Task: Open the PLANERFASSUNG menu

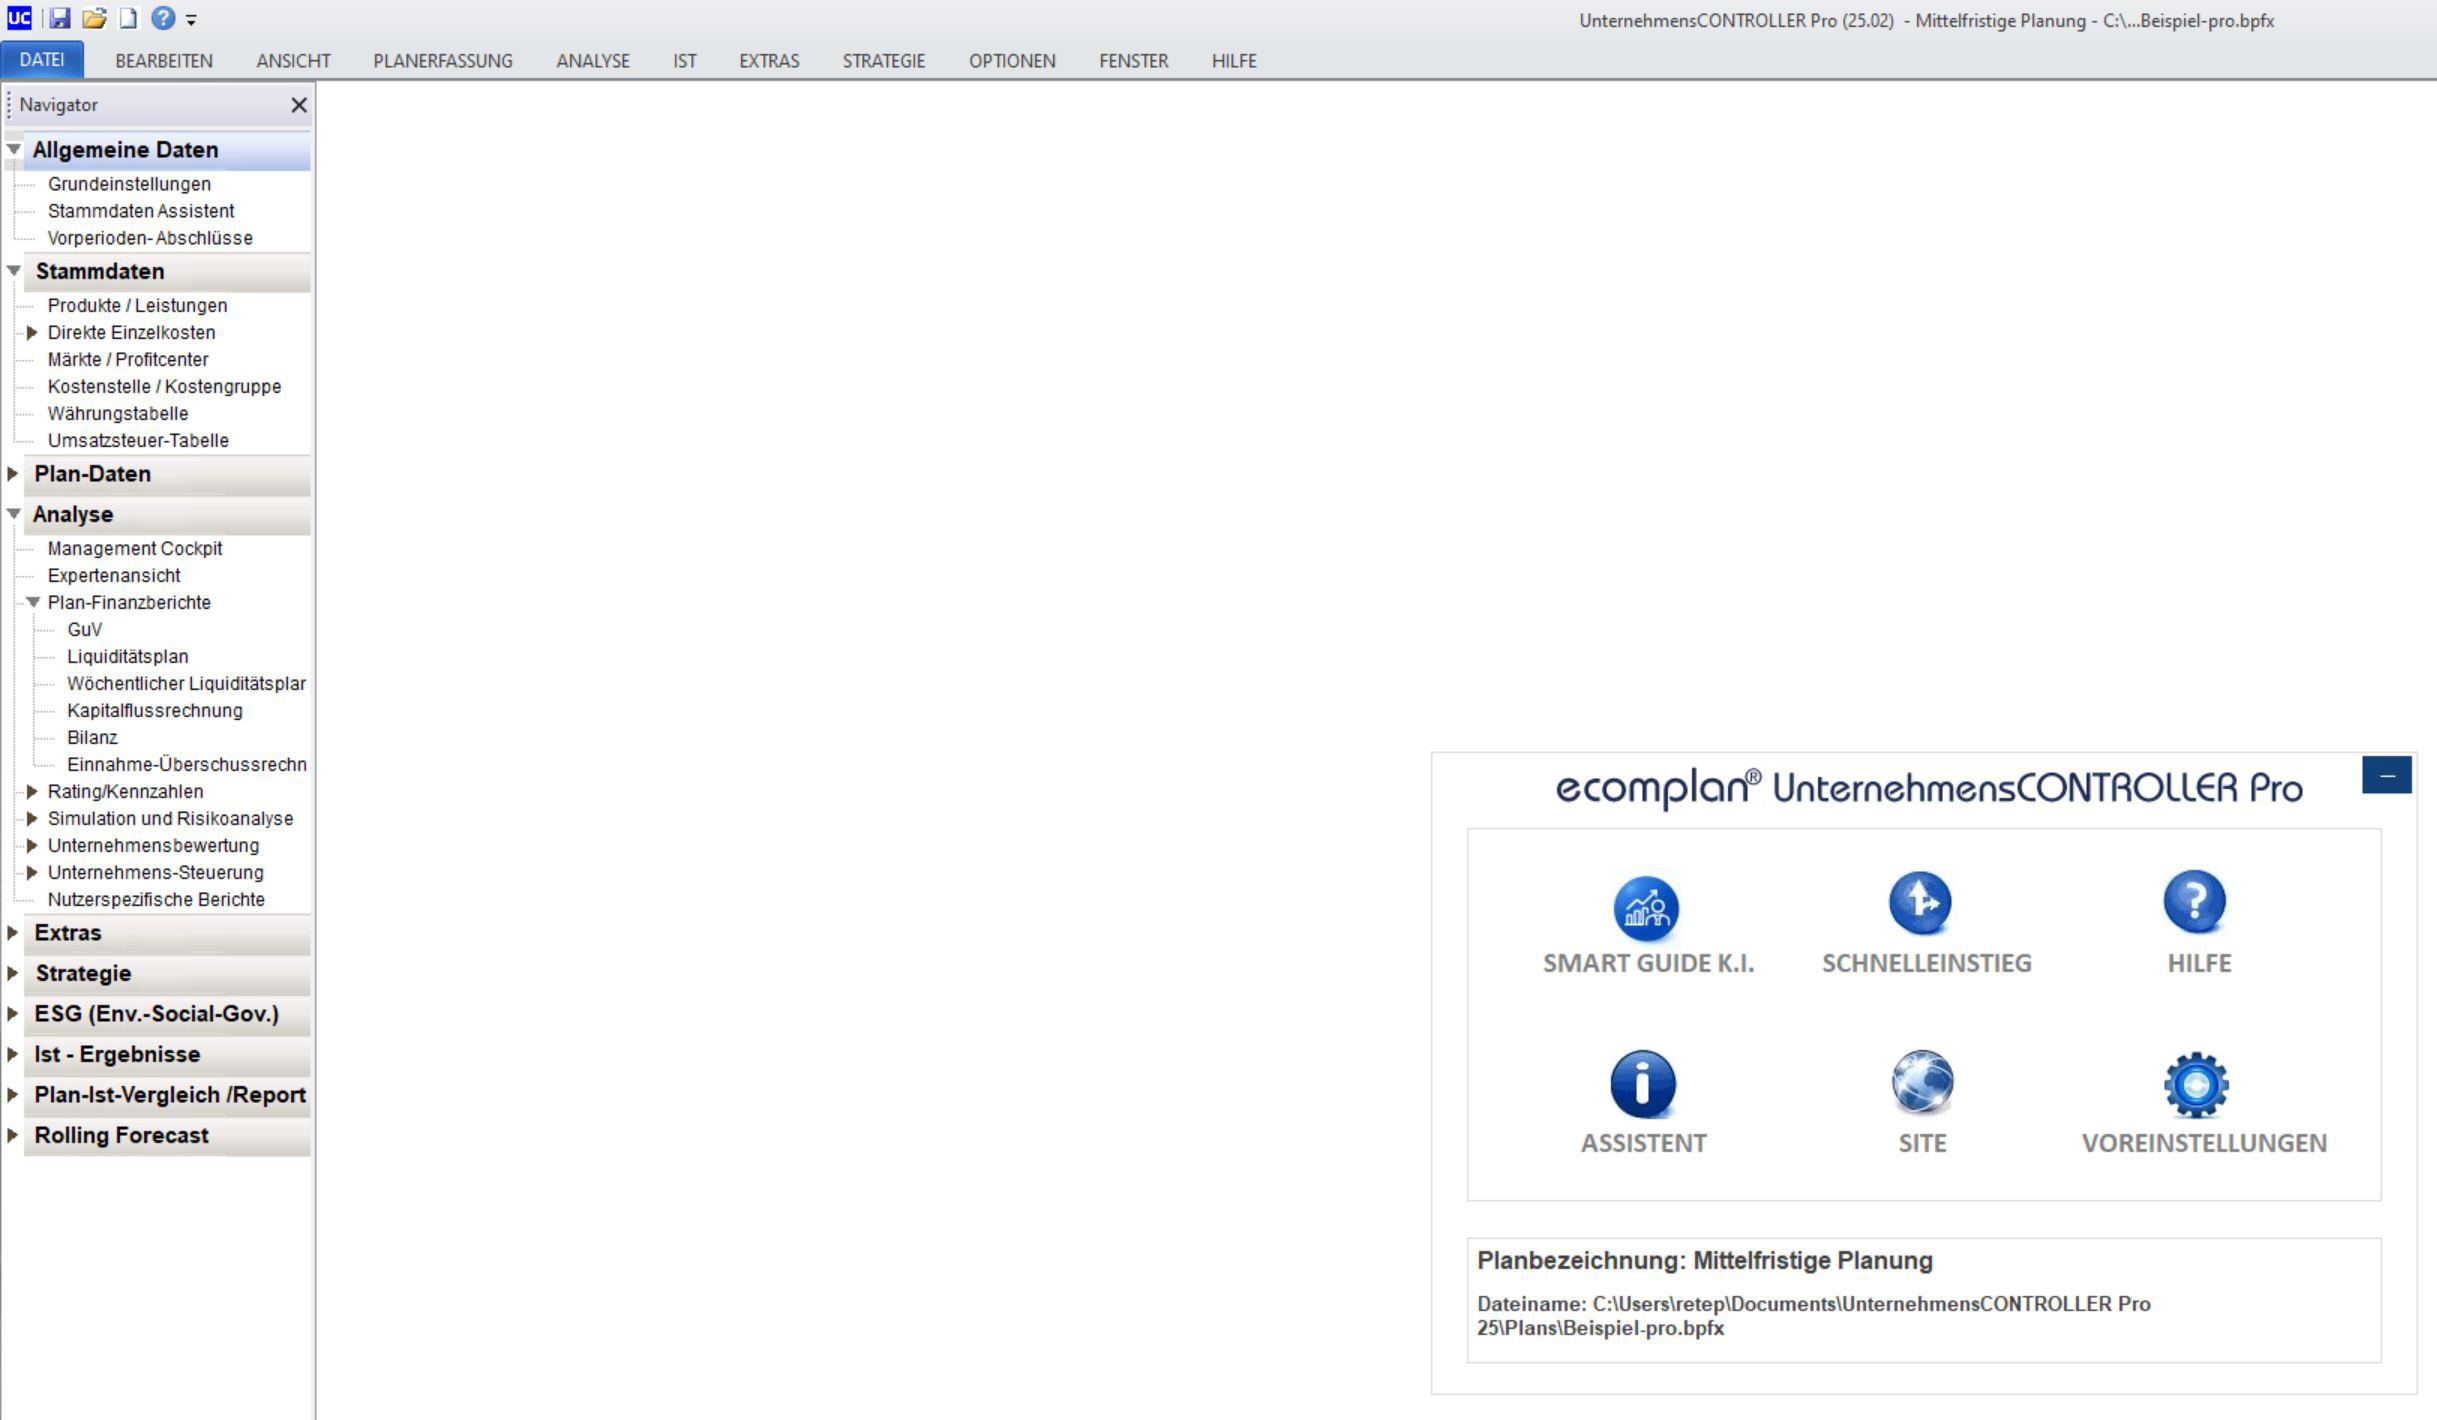Action: click(442, 61)
